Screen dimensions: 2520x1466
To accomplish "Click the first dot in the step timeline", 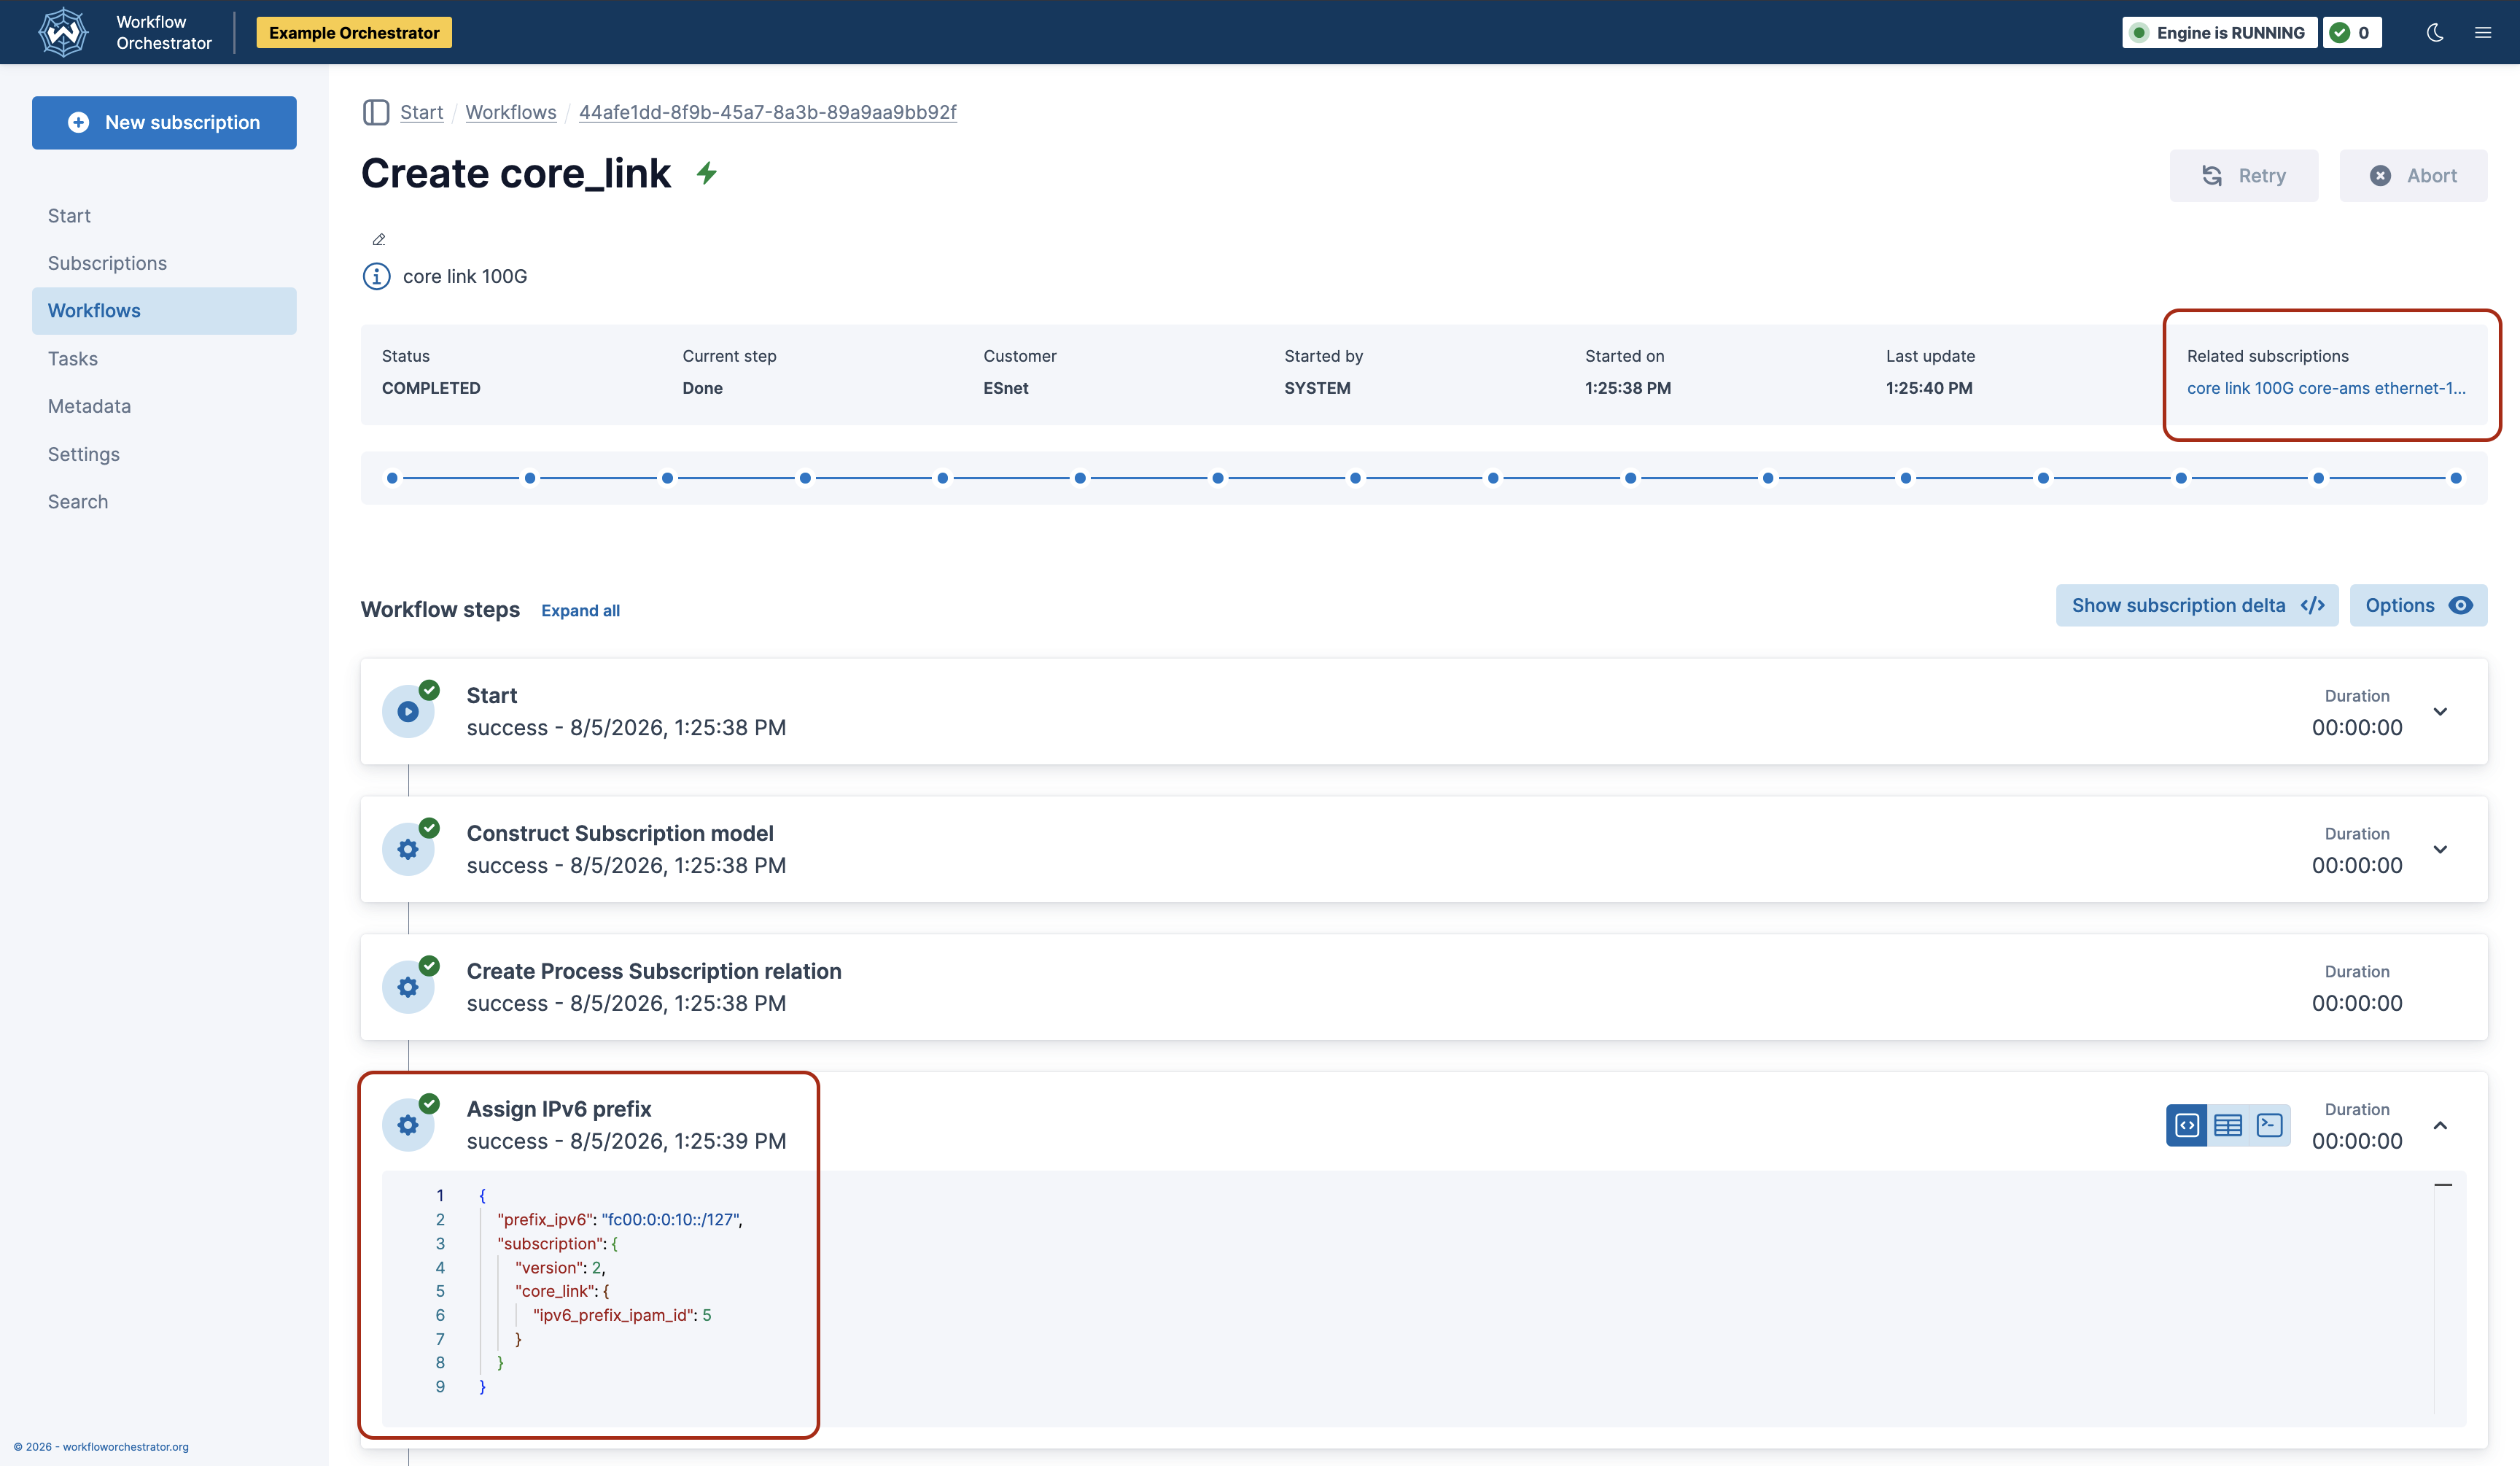I will point(392,478).
